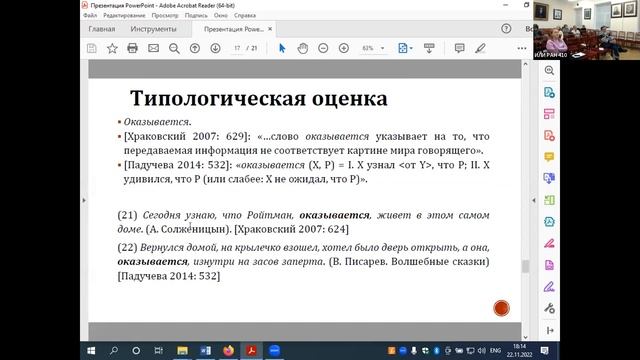Zoom out with the minus button
This screenshot has height=360, width=640.
[x=323, y=48]
